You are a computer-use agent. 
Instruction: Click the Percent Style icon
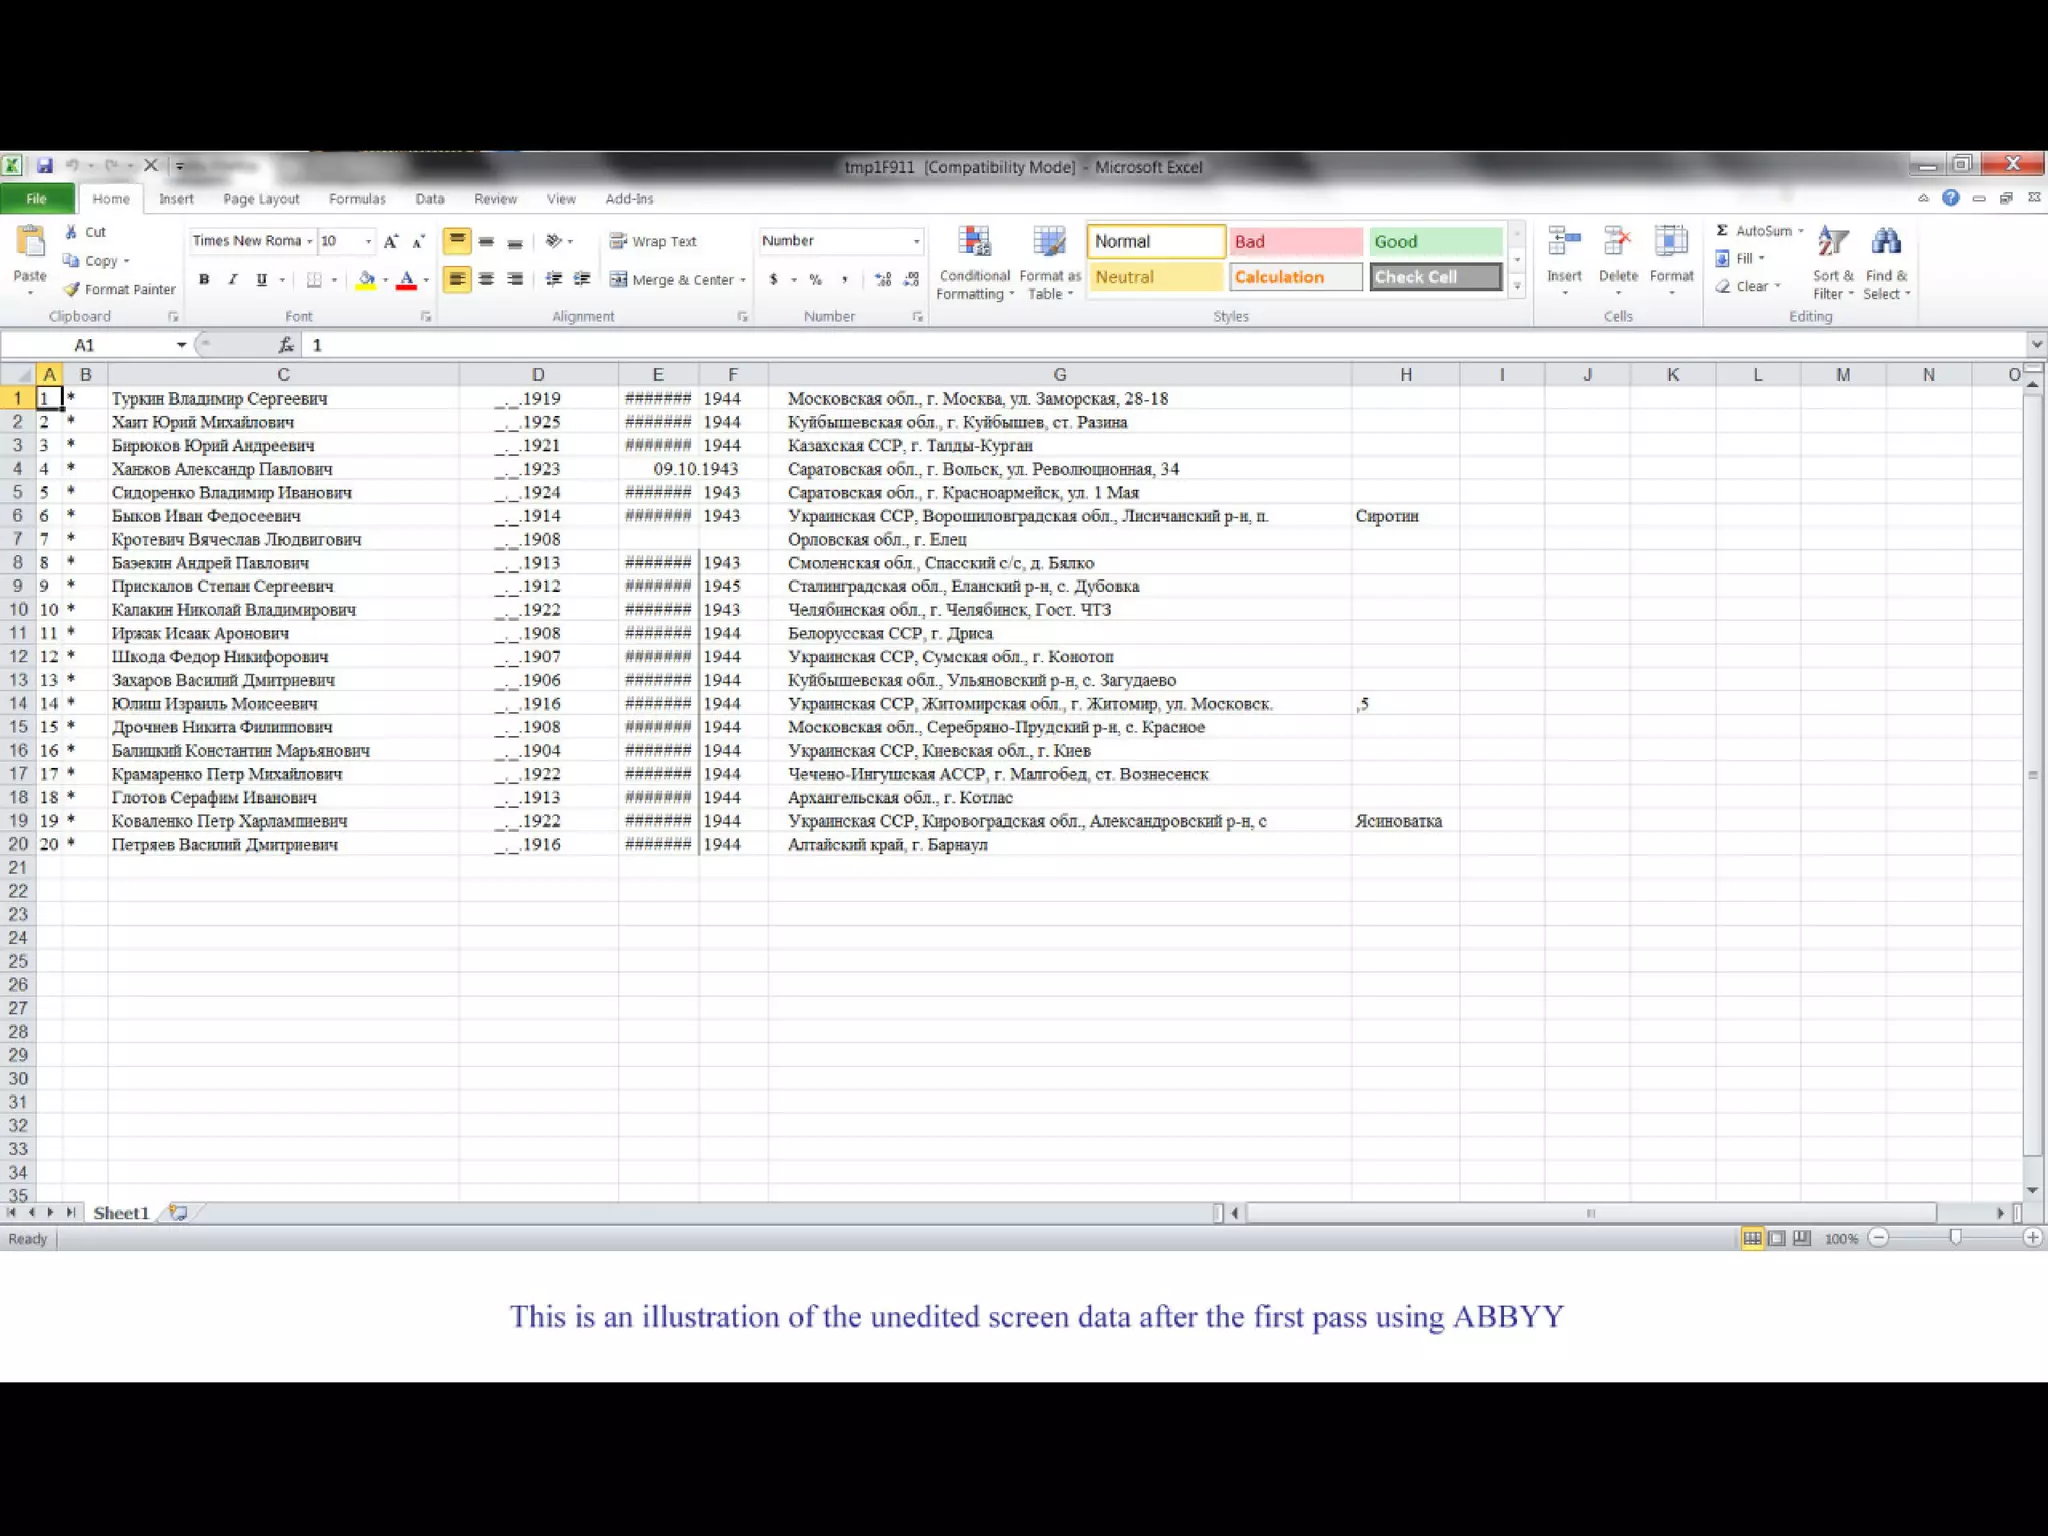coord(816,280)
